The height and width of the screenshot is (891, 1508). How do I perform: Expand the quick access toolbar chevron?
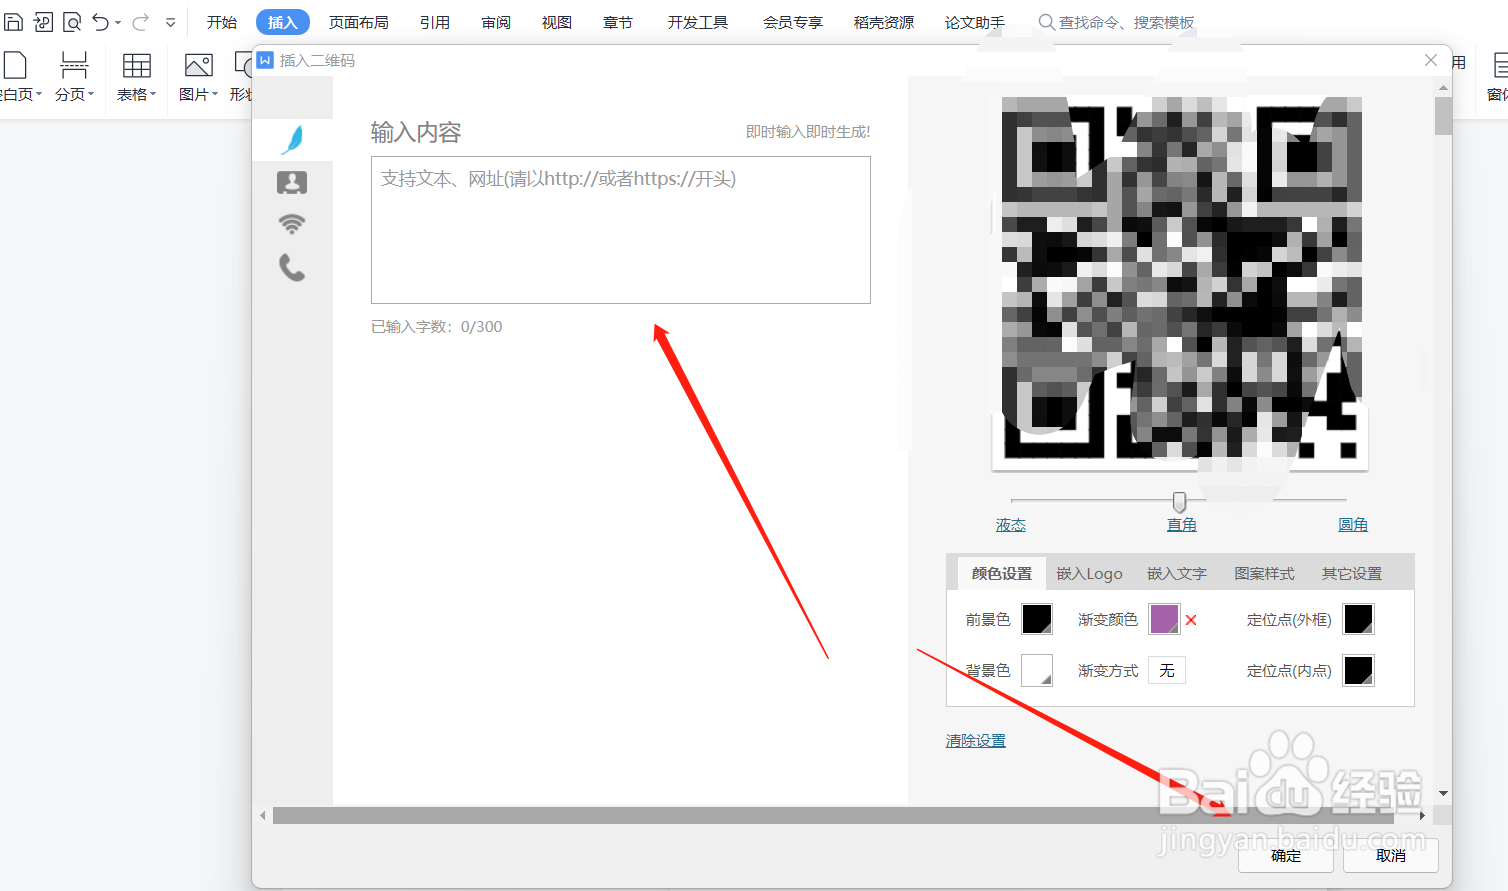(x=170, y=21)
